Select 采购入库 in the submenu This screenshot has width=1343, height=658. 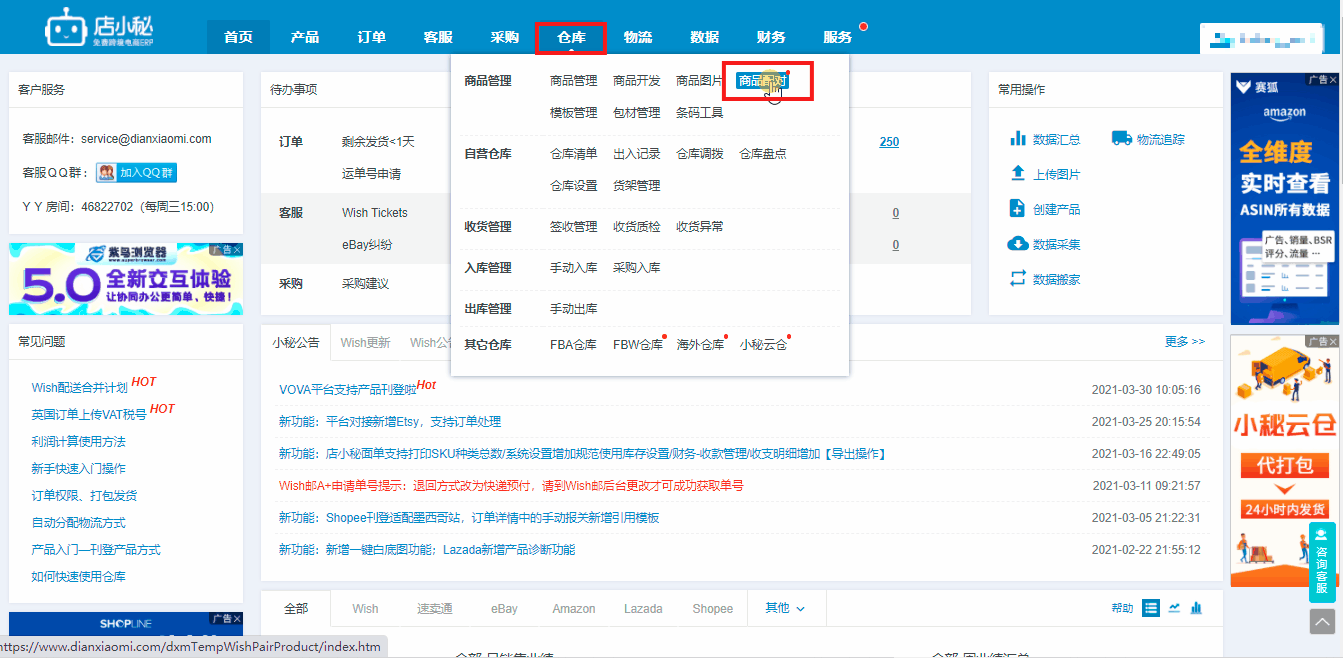[636, 268]
